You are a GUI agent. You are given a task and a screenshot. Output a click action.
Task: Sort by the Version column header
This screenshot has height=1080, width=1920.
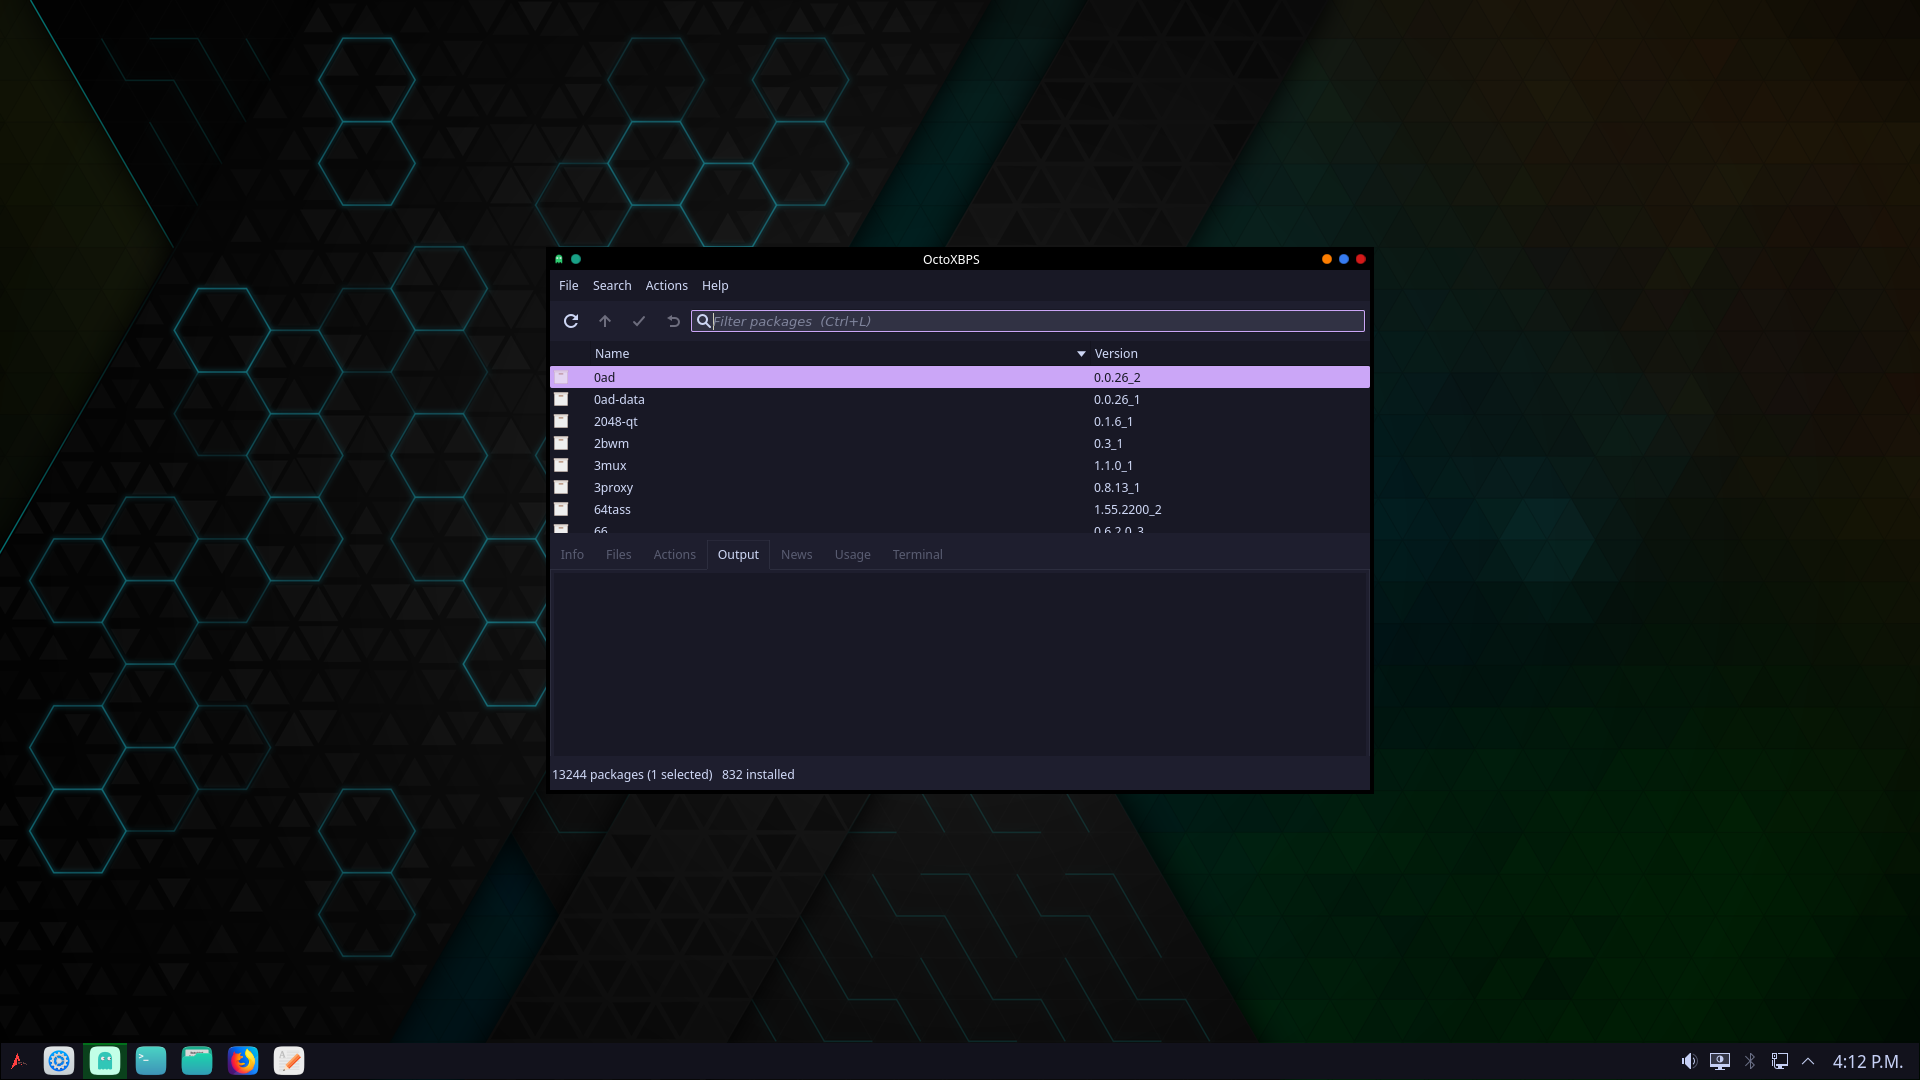click(x=1116, y=354)
